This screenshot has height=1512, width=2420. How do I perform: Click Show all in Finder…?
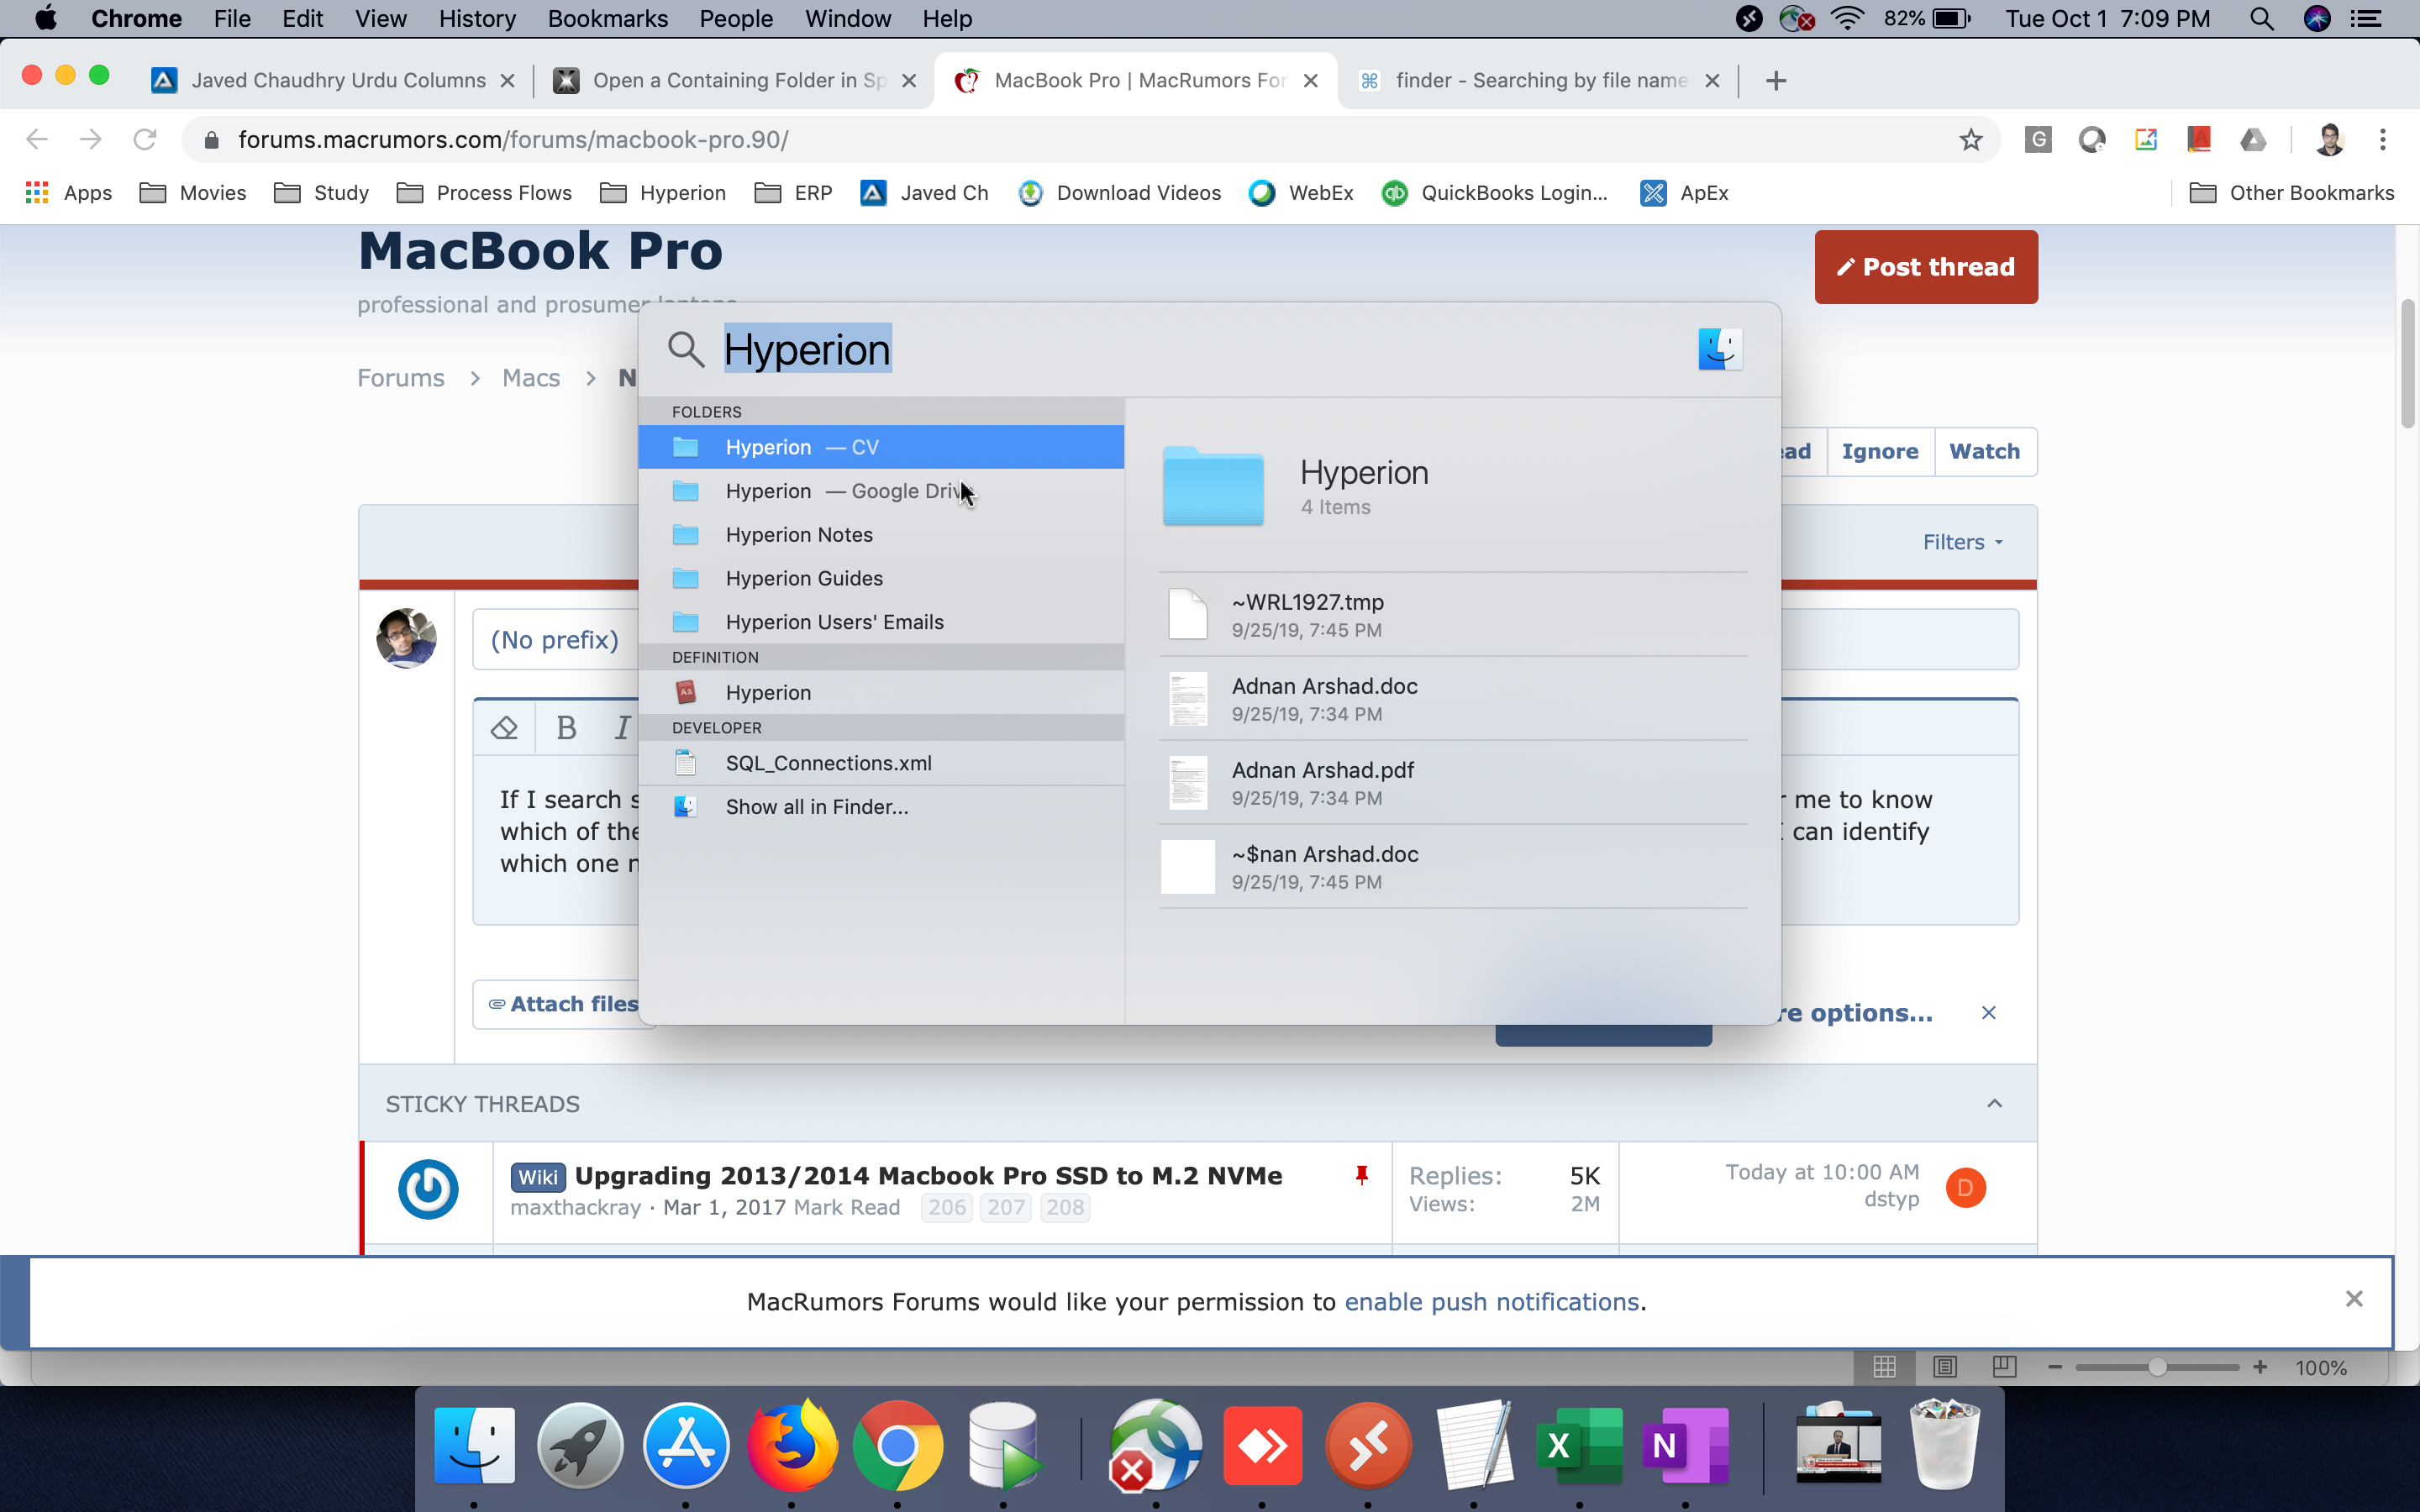click(881, 807)
